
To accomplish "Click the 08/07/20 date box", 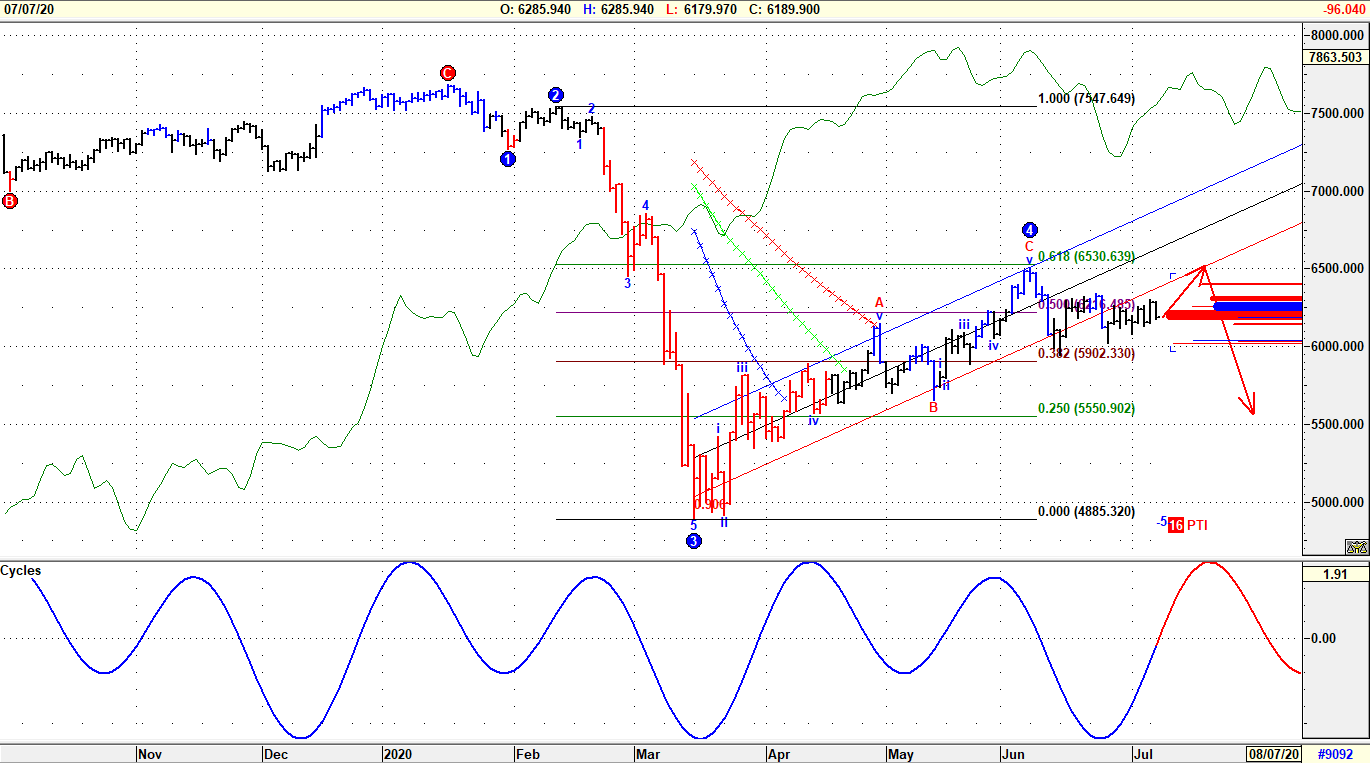I will (x=1274, y=753).
